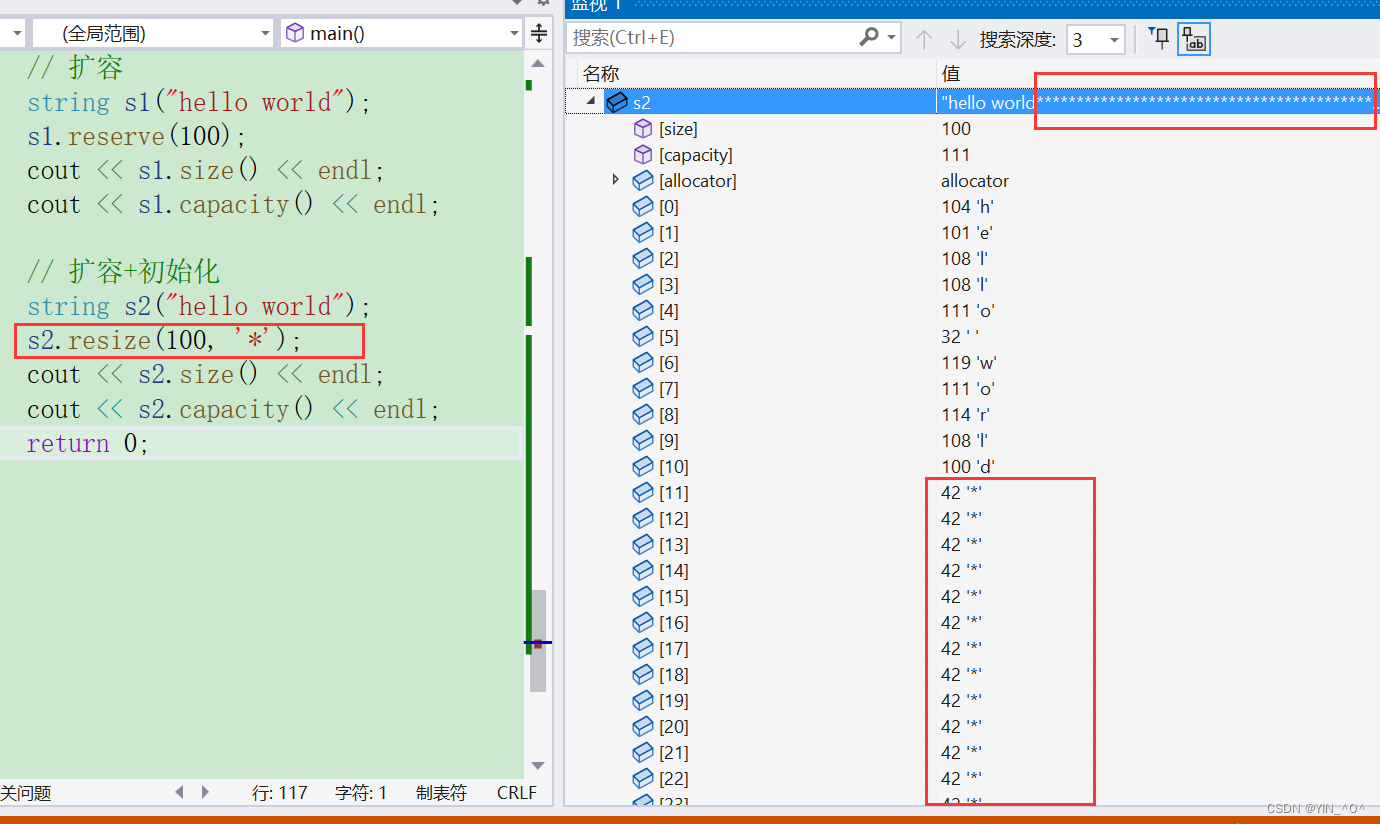Click the [size] property icon
This screenshot has height=824, width=1380.
pos(643,128)
